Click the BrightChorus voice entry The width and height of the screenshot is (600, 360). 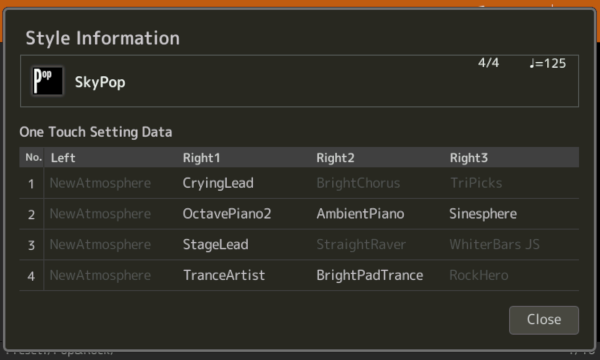358,183
